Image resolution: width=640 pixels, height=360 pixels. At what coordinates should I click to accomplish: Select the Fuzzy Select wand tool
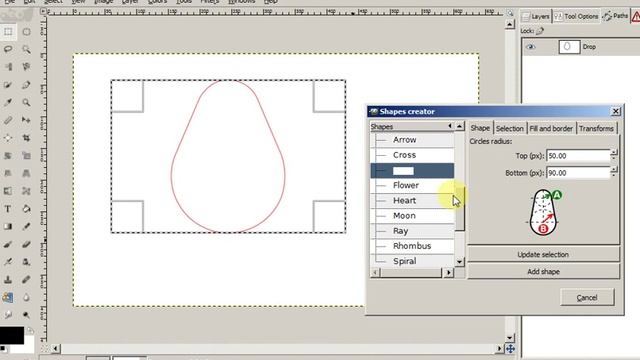point(26,49)
